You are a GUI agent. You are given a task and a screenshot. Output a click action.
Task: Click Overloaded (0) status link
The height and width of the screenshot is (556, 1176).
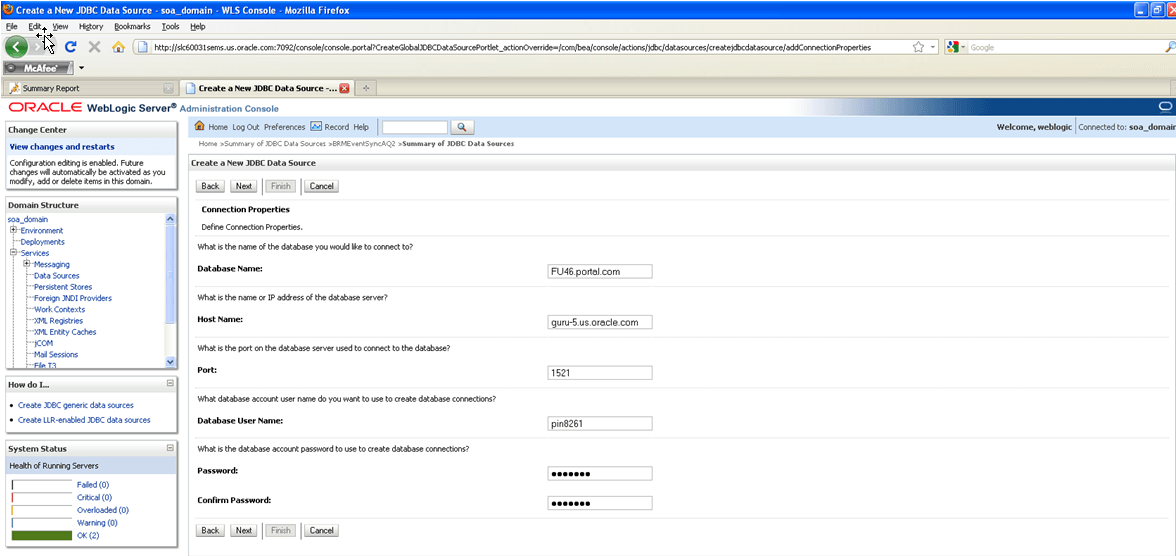[x=103, y=510]
